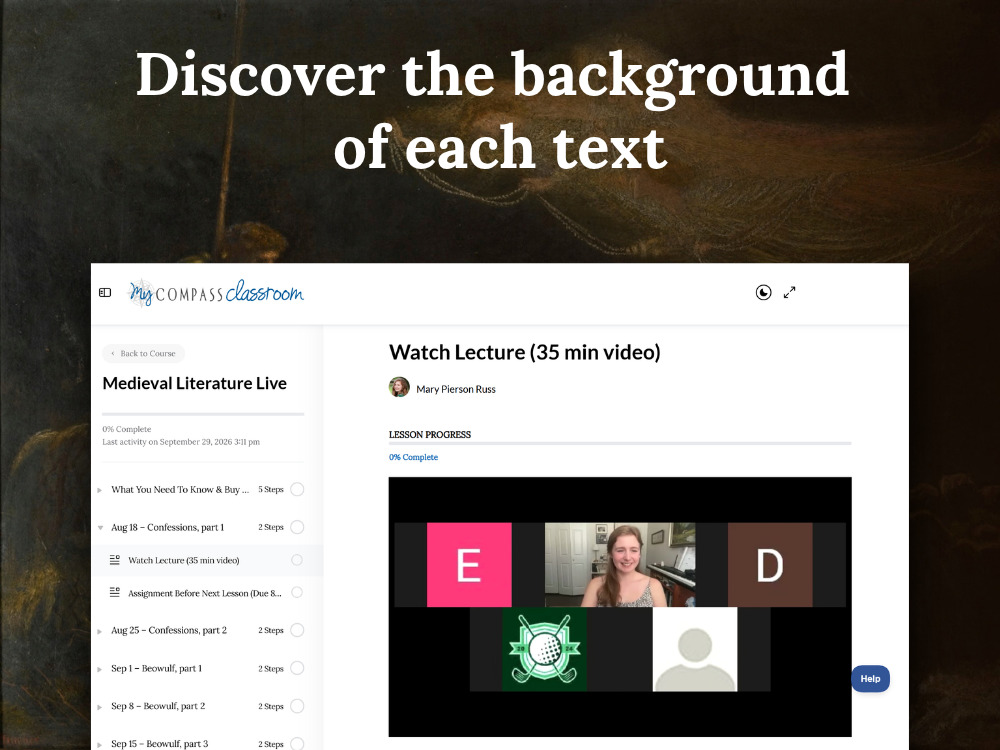Click 2 Steps label of Sep 8 section
This screenshot has width=1000, height=750.
(271, 706)
